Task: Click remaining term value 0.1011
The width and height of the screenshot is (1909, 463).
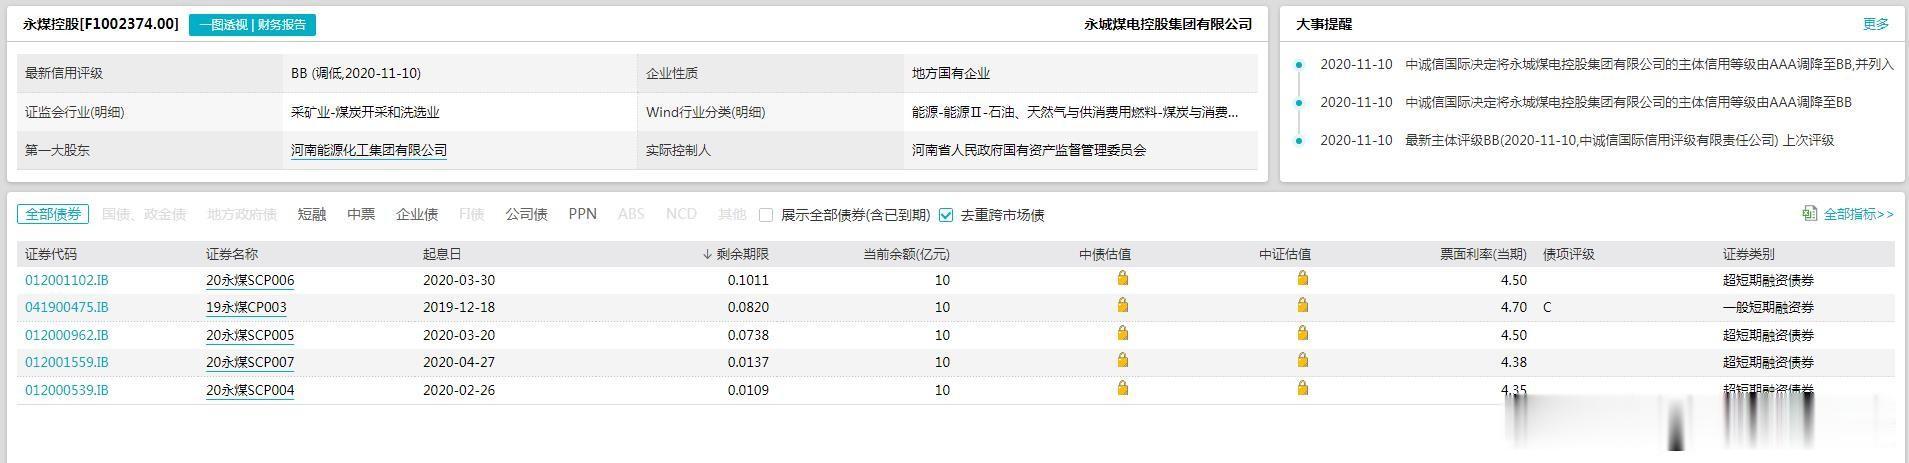Action: point(748,280)
